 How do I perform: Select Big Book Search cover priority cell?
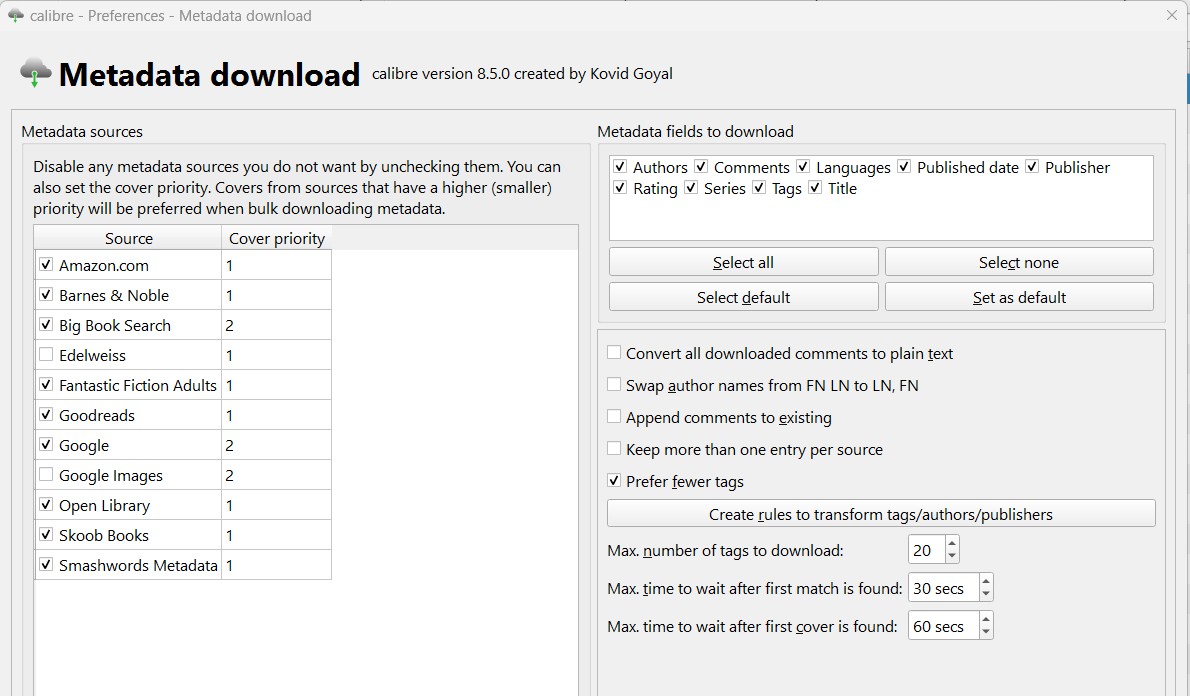pos(277,325)
